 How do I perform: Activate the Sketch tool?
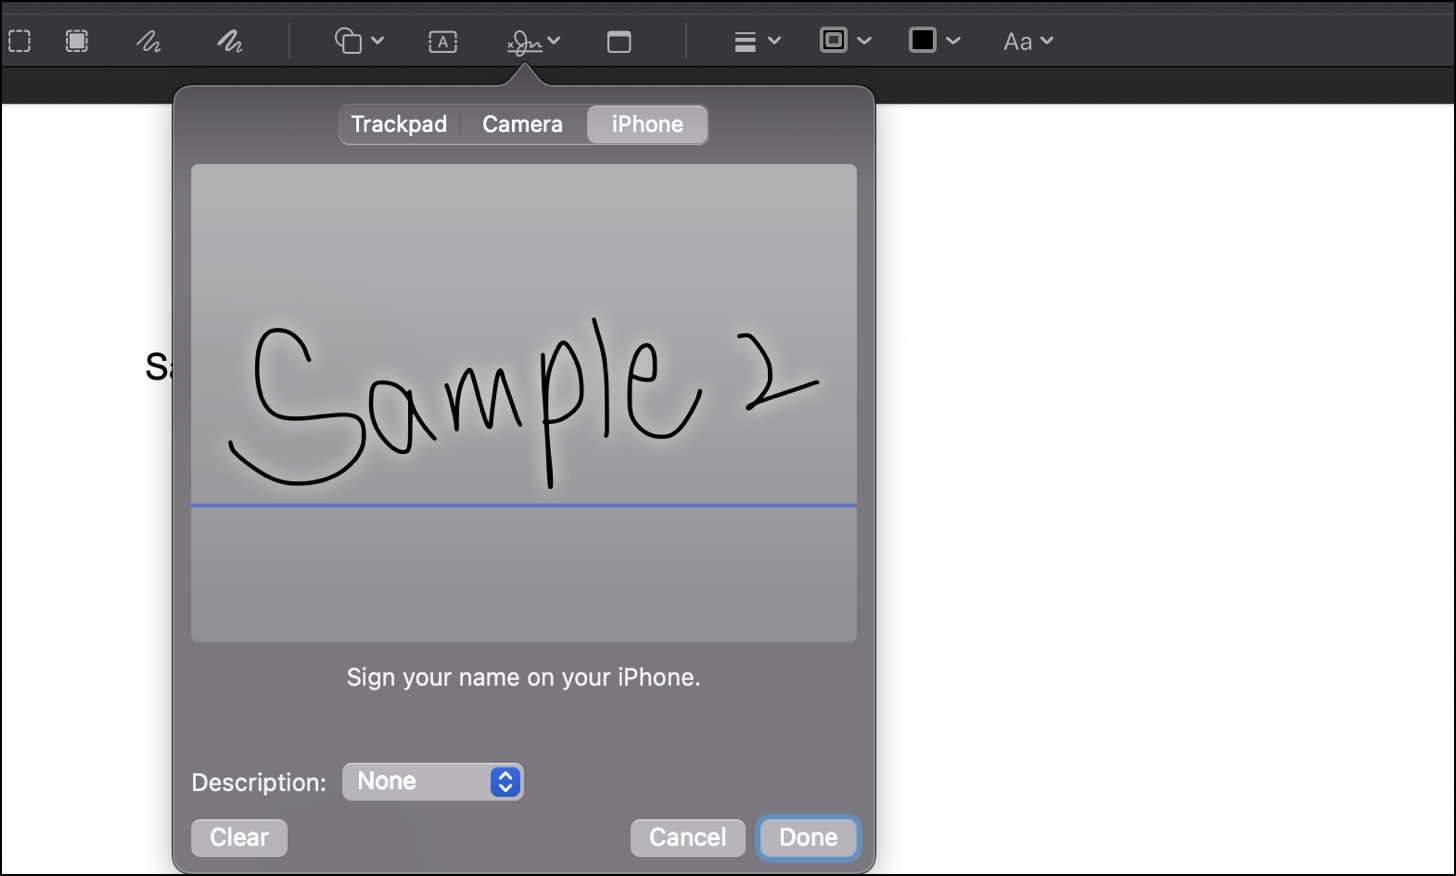[x=149, y=41]
